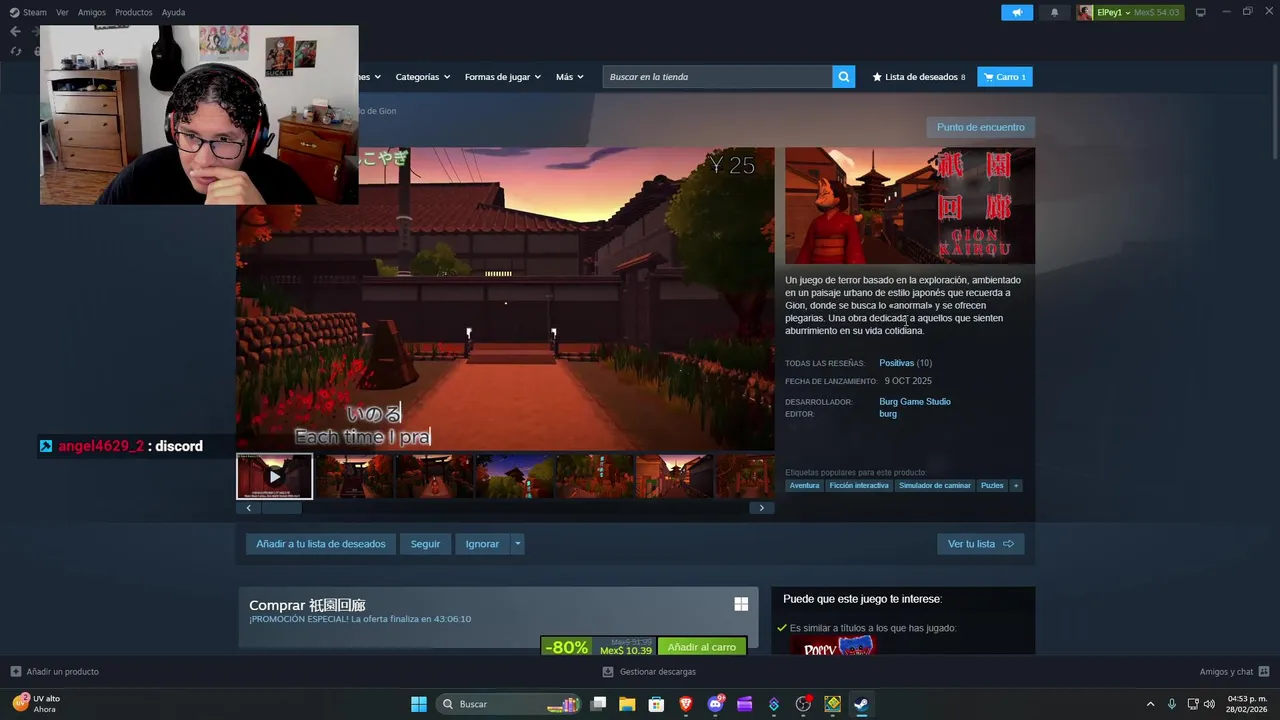Open the Productos menu
This screenshot has width=1280, height=720.
coord(134,12)
